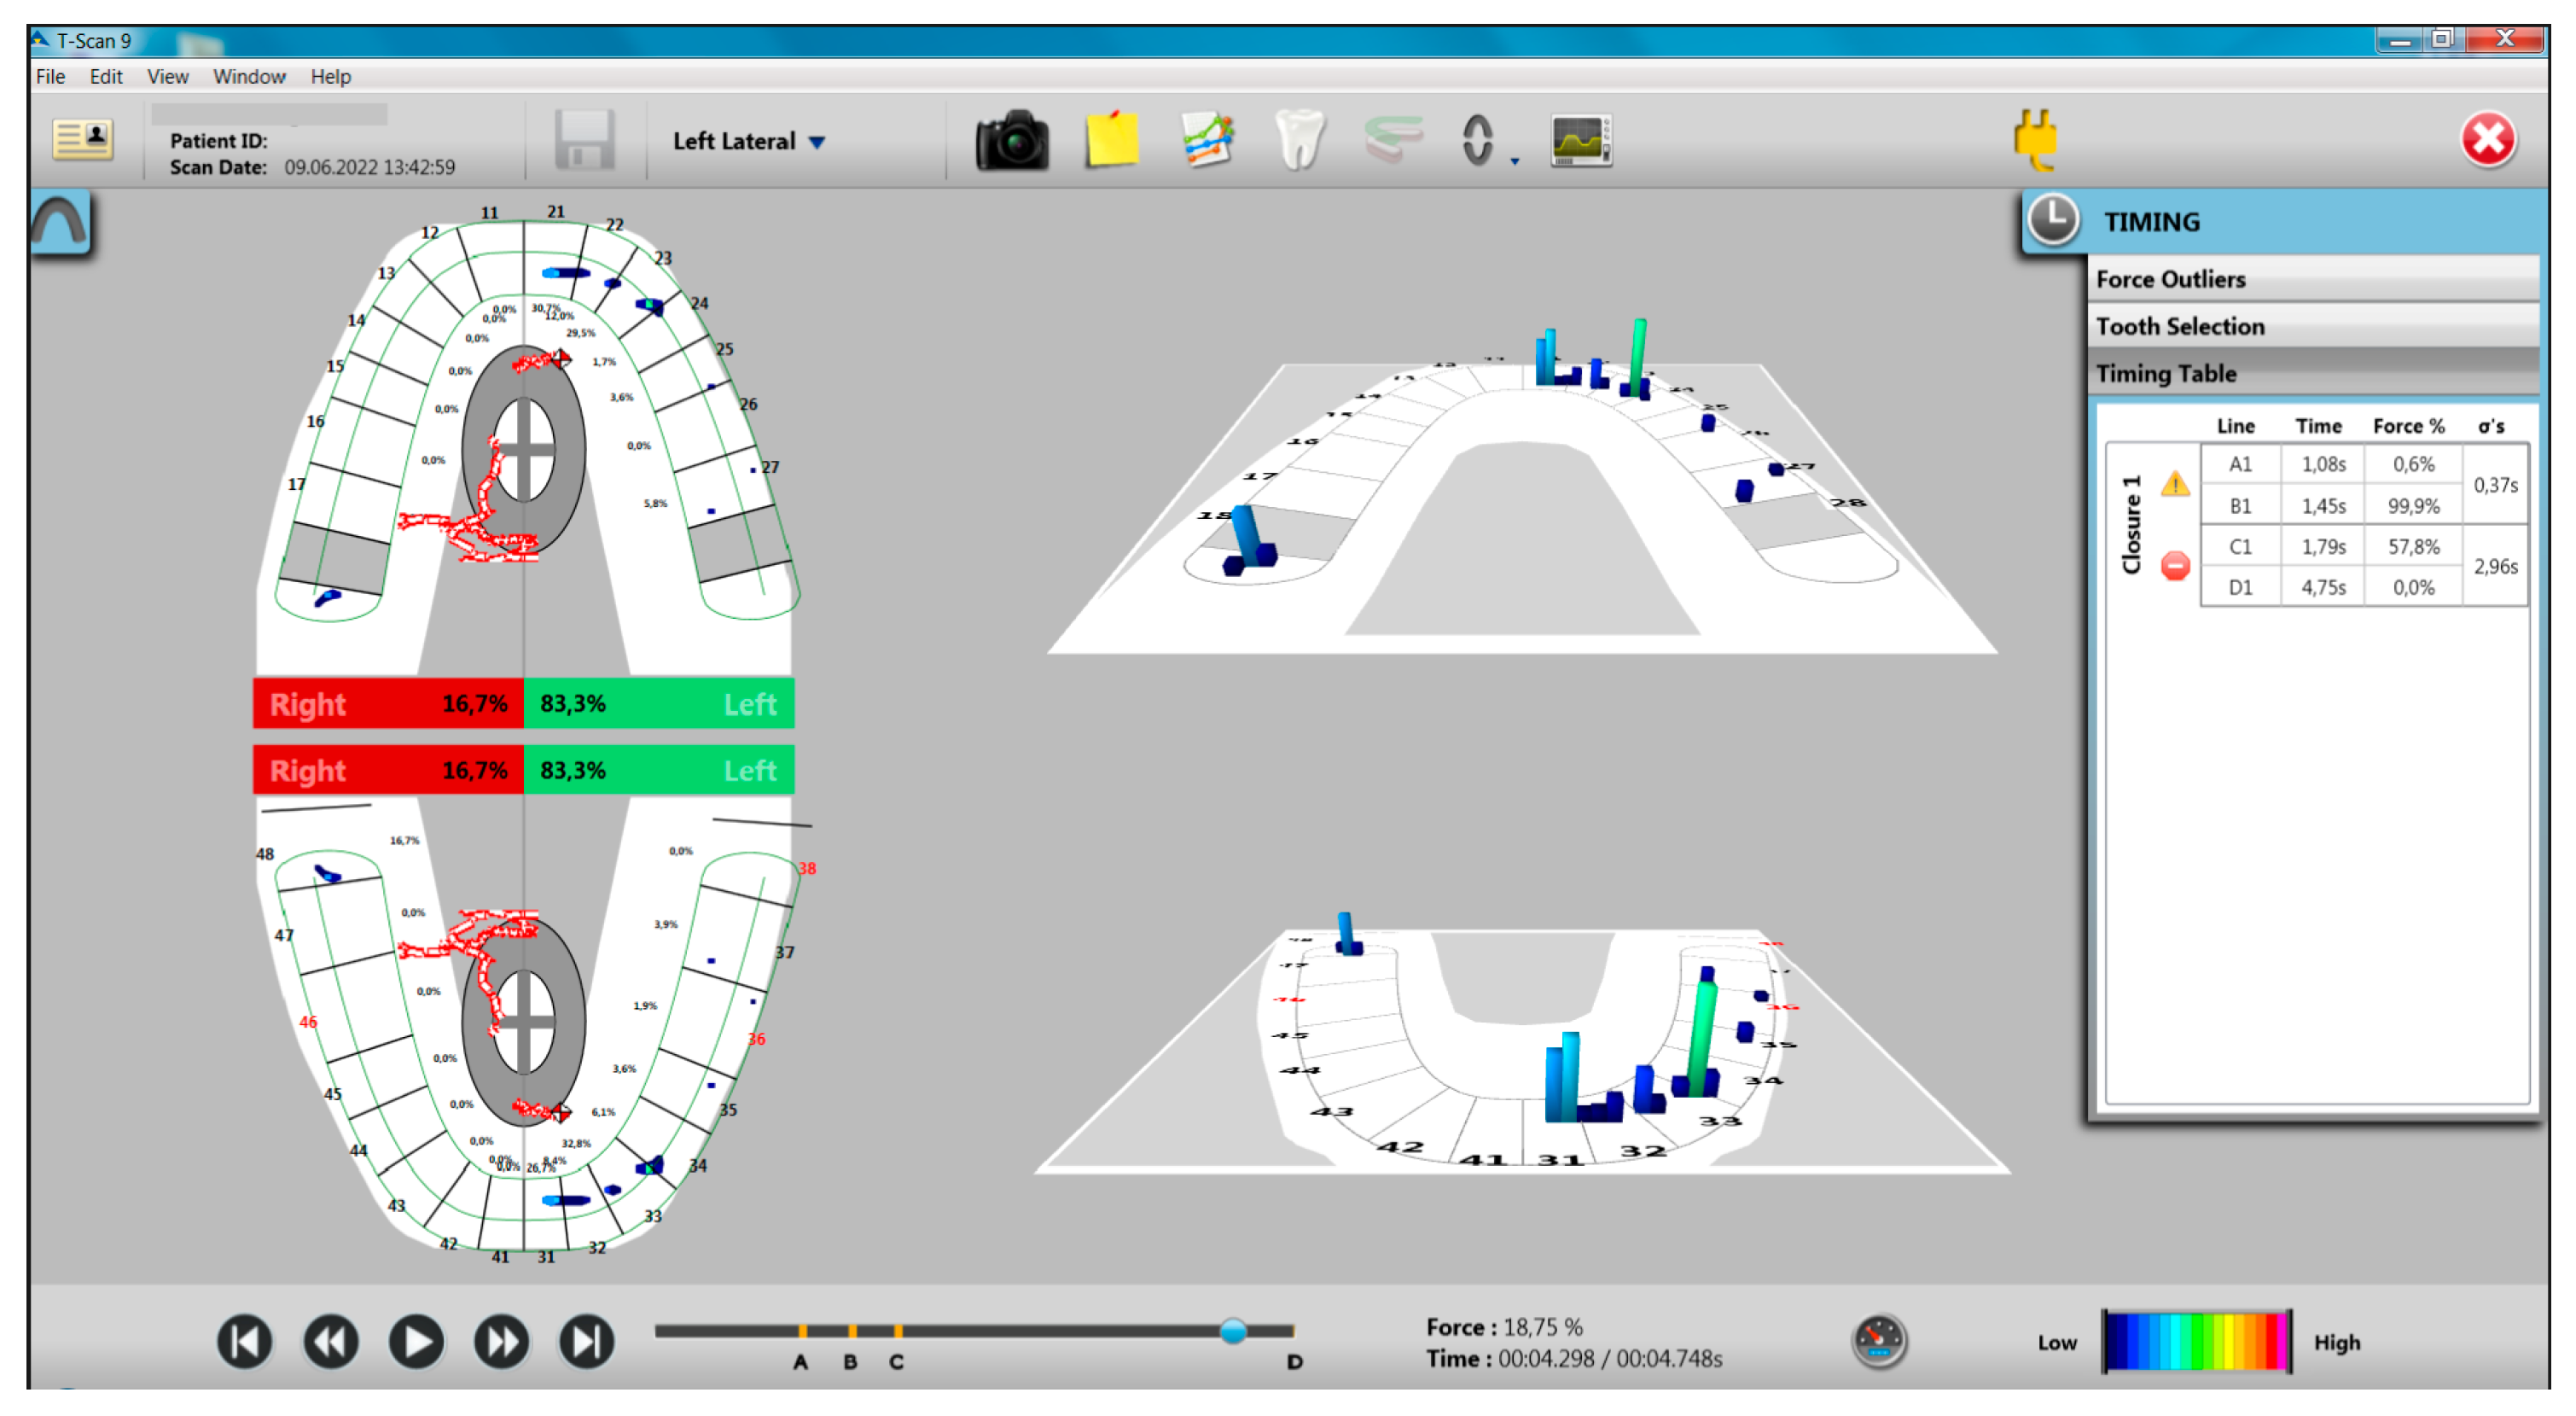Viewport: 2576px width, 1416px height.
Task: Click the camera snapshot icon
Action: coord(1011,141)
